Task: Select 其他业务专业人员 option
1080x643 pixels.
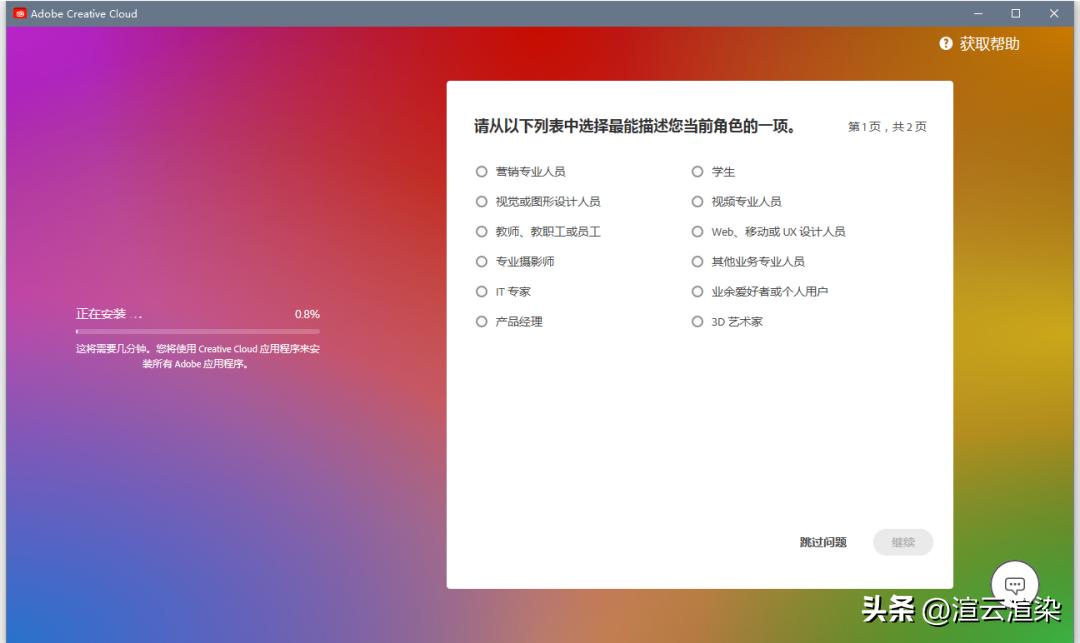Action: (697, 261)
